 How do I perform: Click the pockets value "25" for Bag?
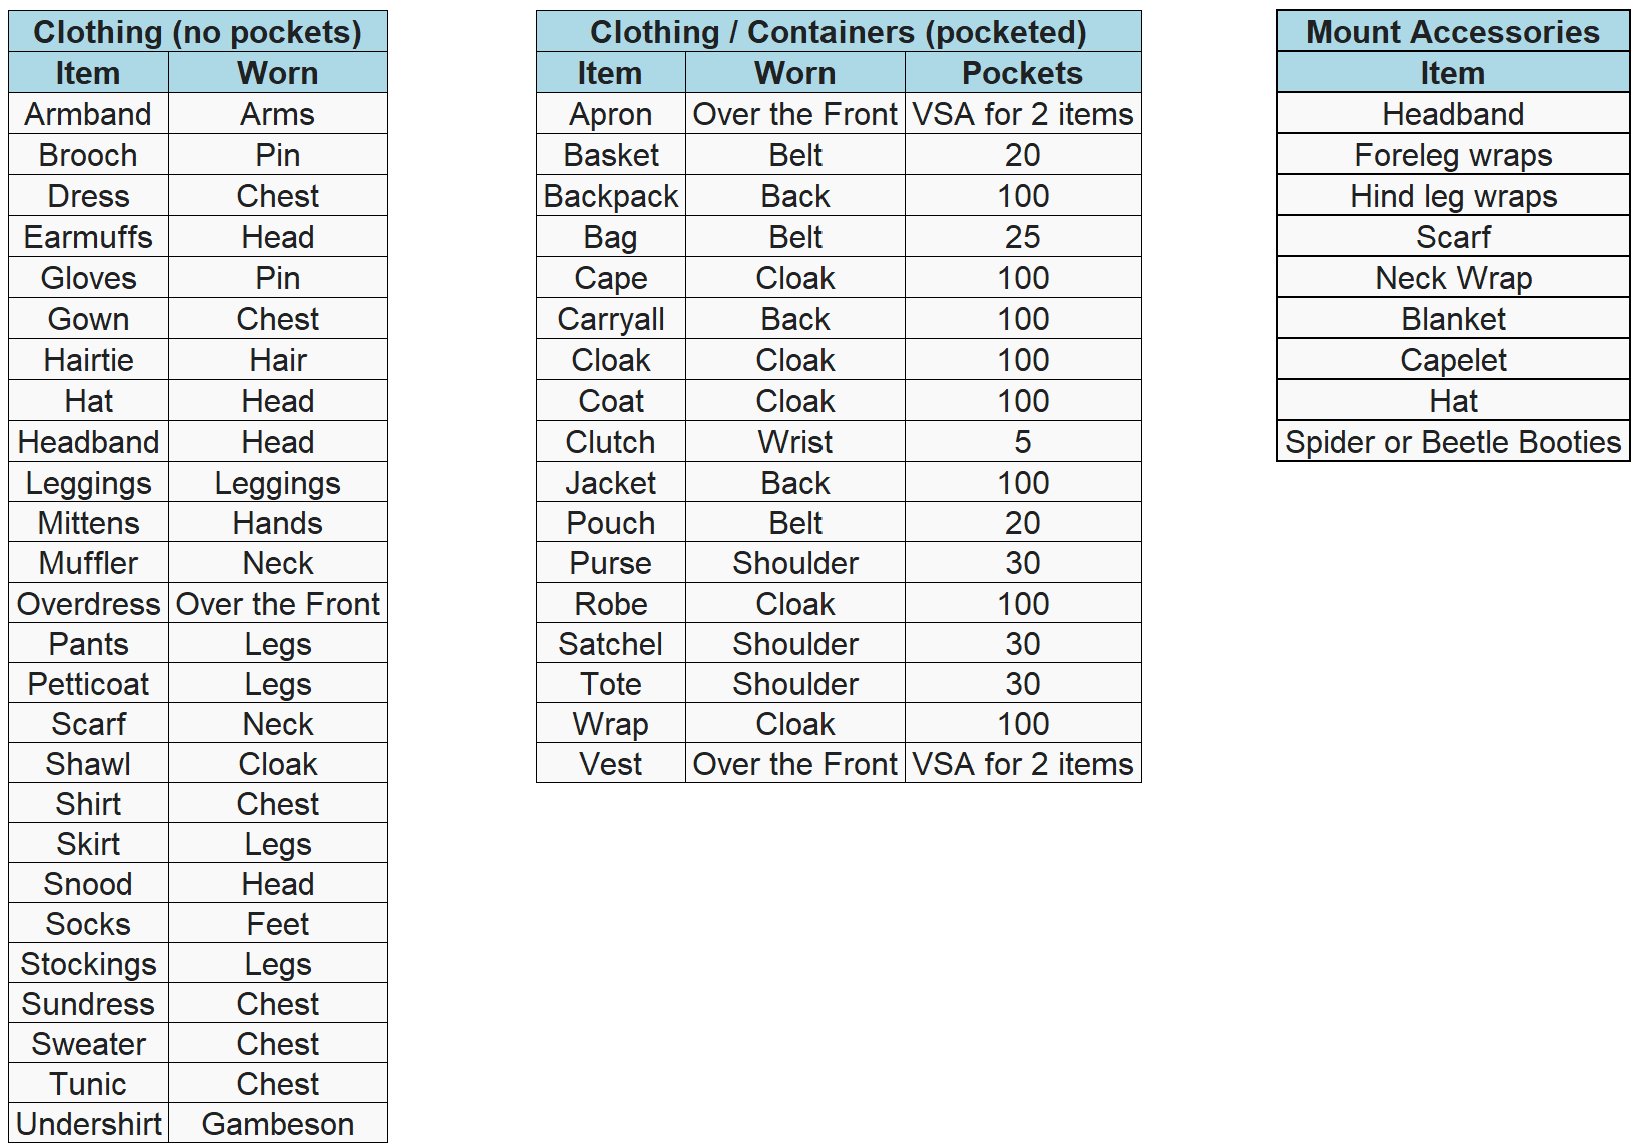point(1022,237)
